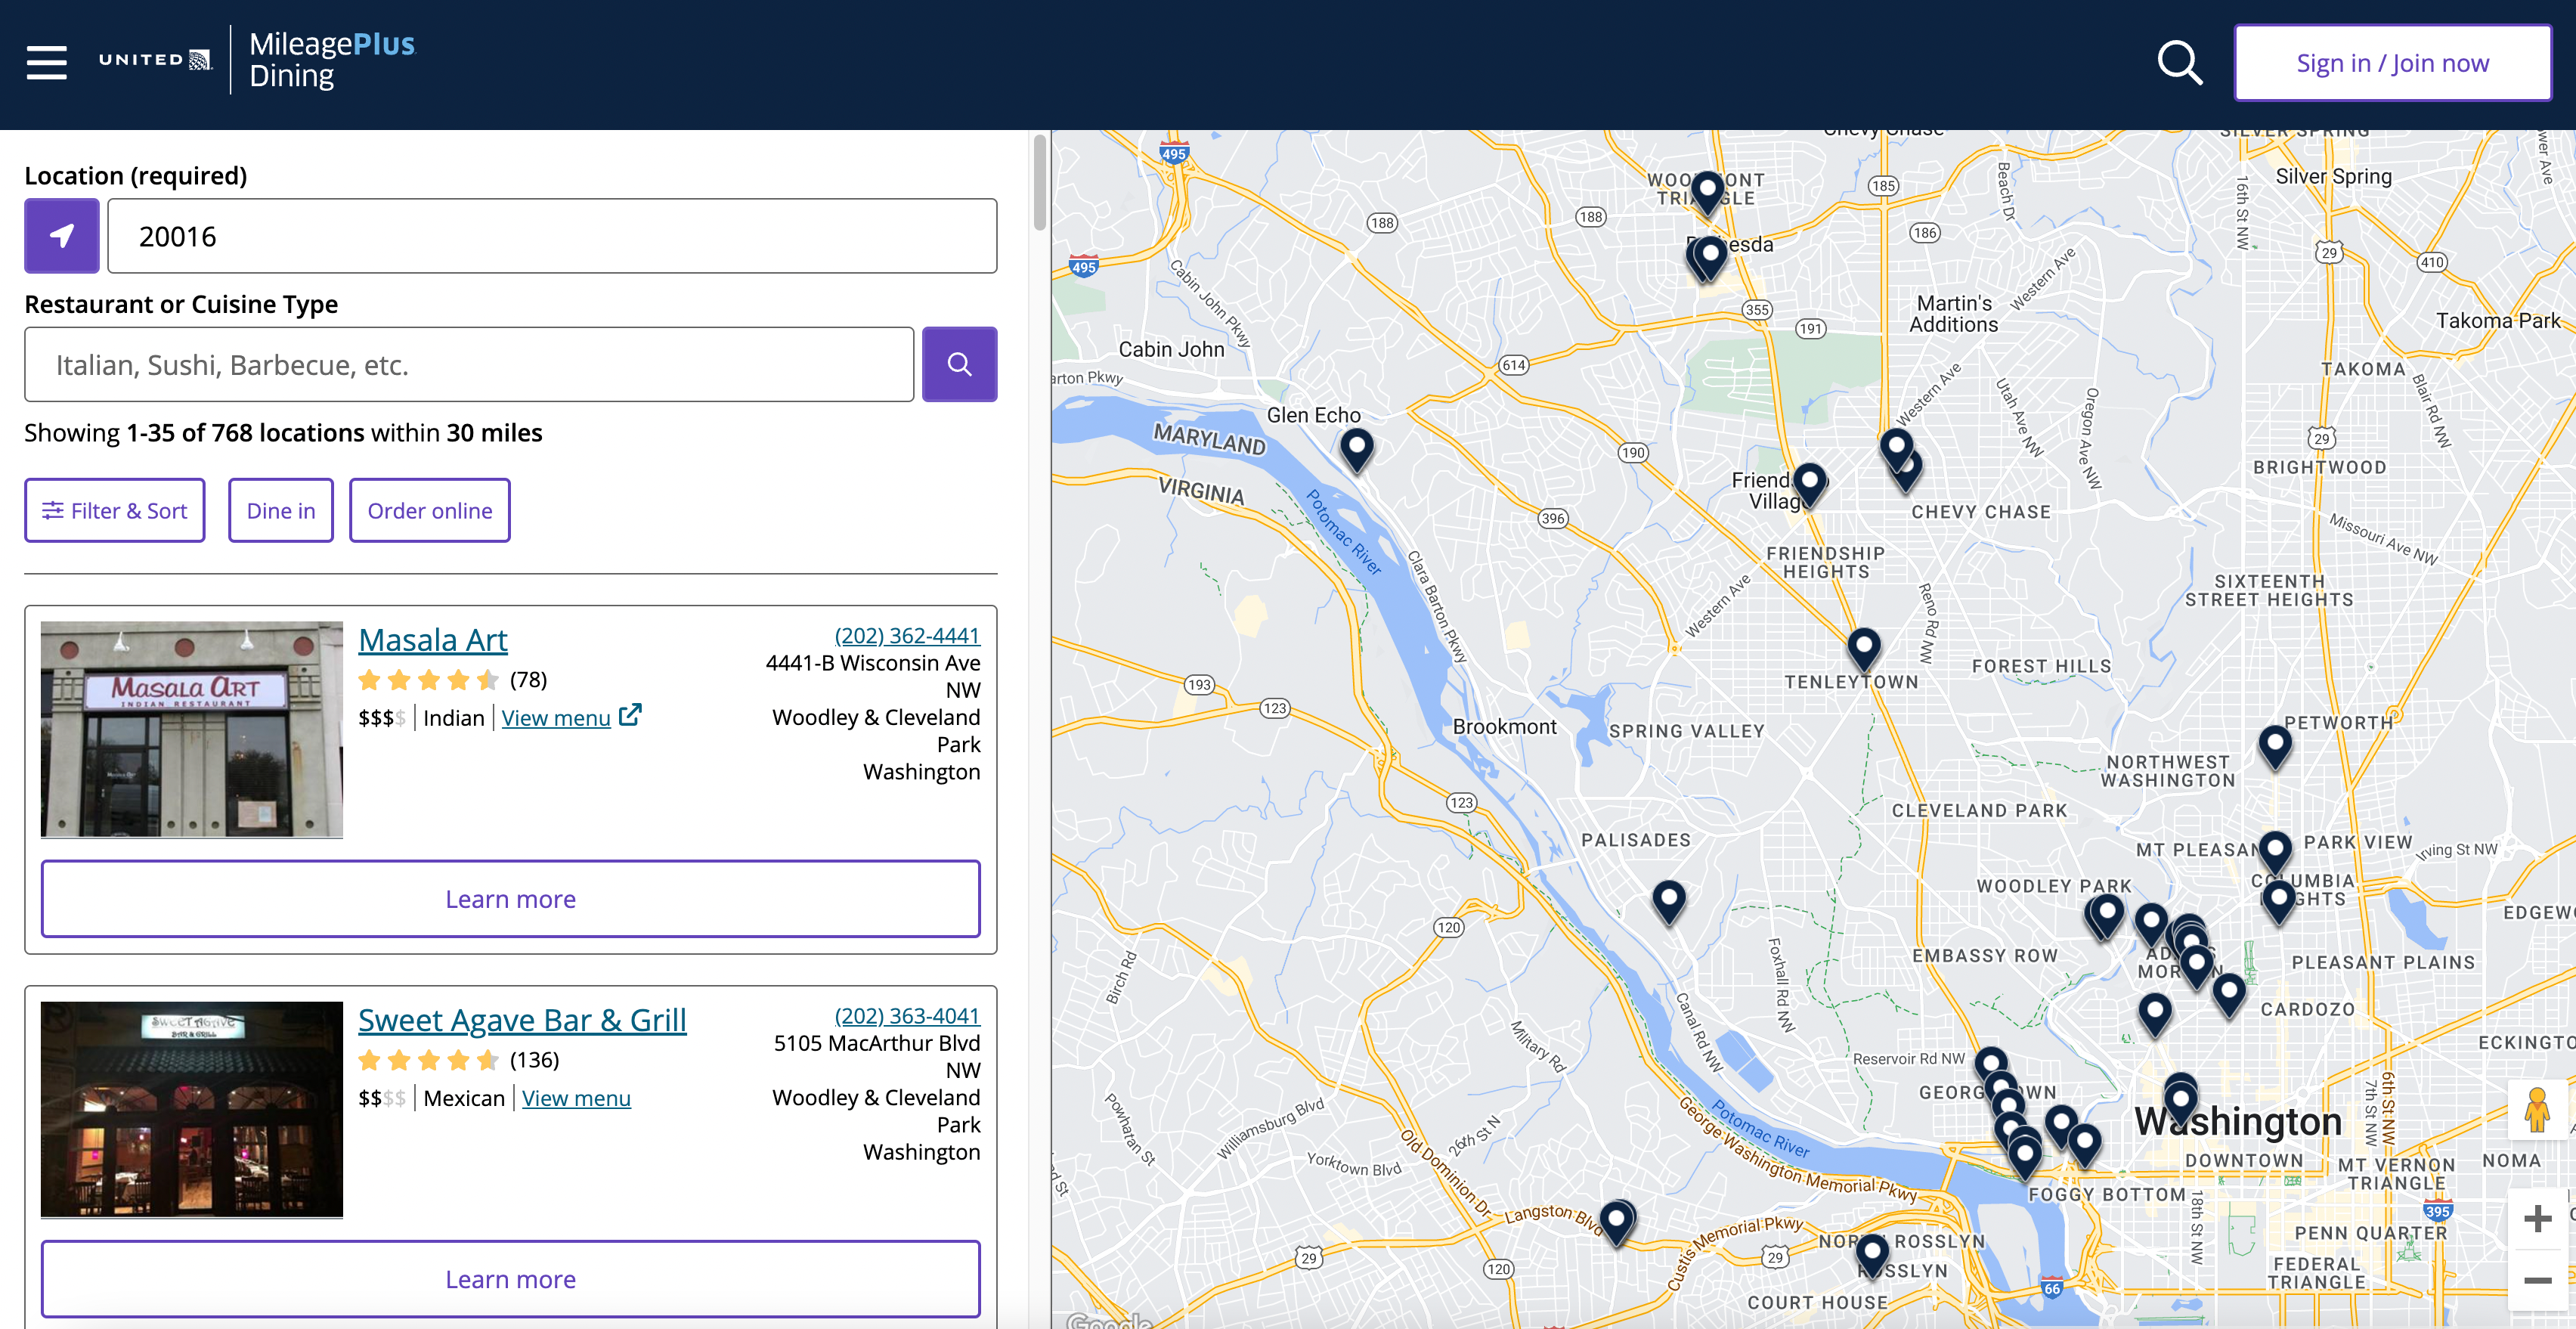Image resolution: width=2576 pixels, height=1329 pixels.
Task: Click Sweet Agave star rating
Action: (428, 1060)
